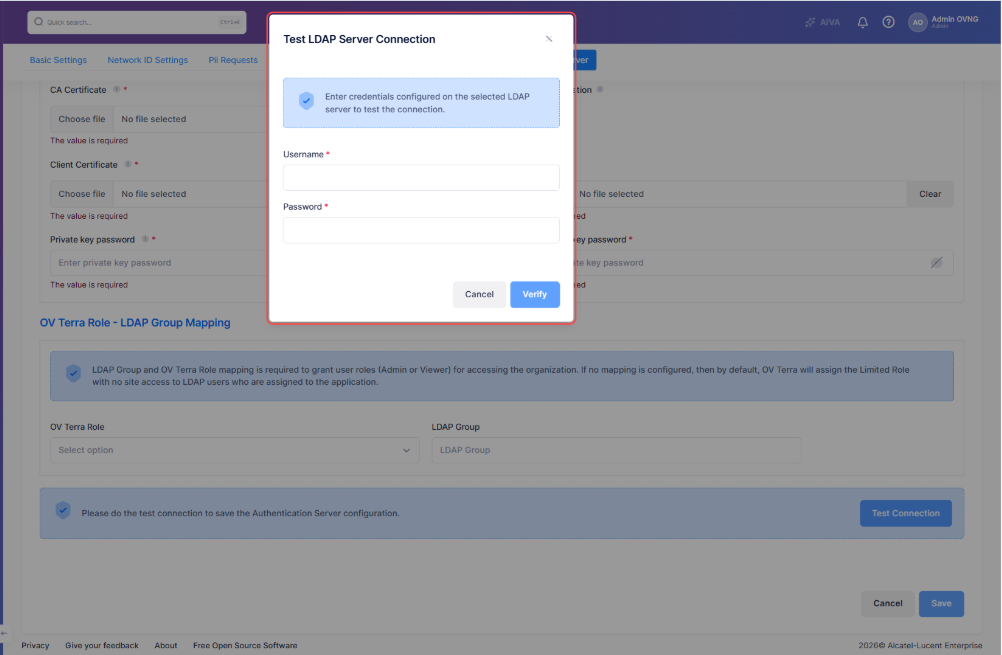This screenshot has width=1002, height=655.
Task: Click the Save button
Action: click(941, 604)
